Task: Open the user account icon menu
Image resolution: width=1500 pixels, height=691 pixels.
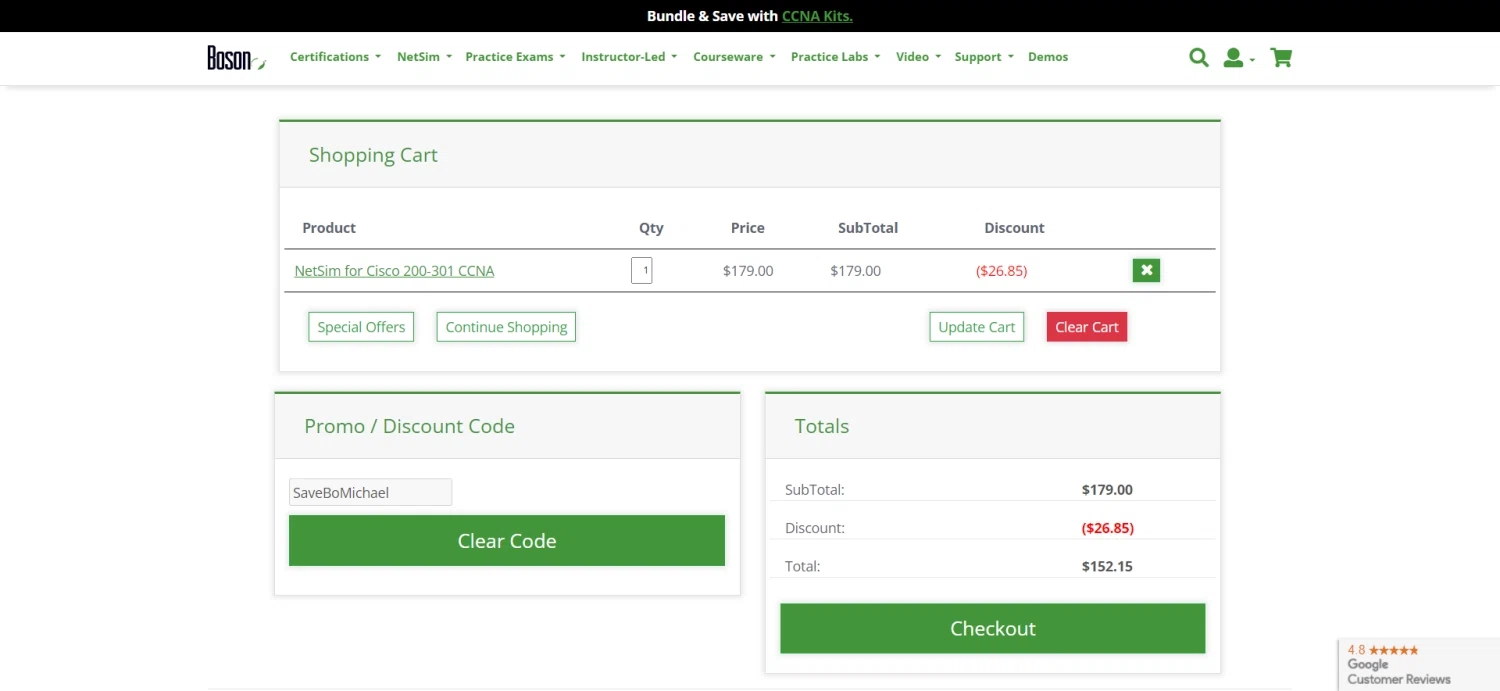Action: coord(1236,58)
